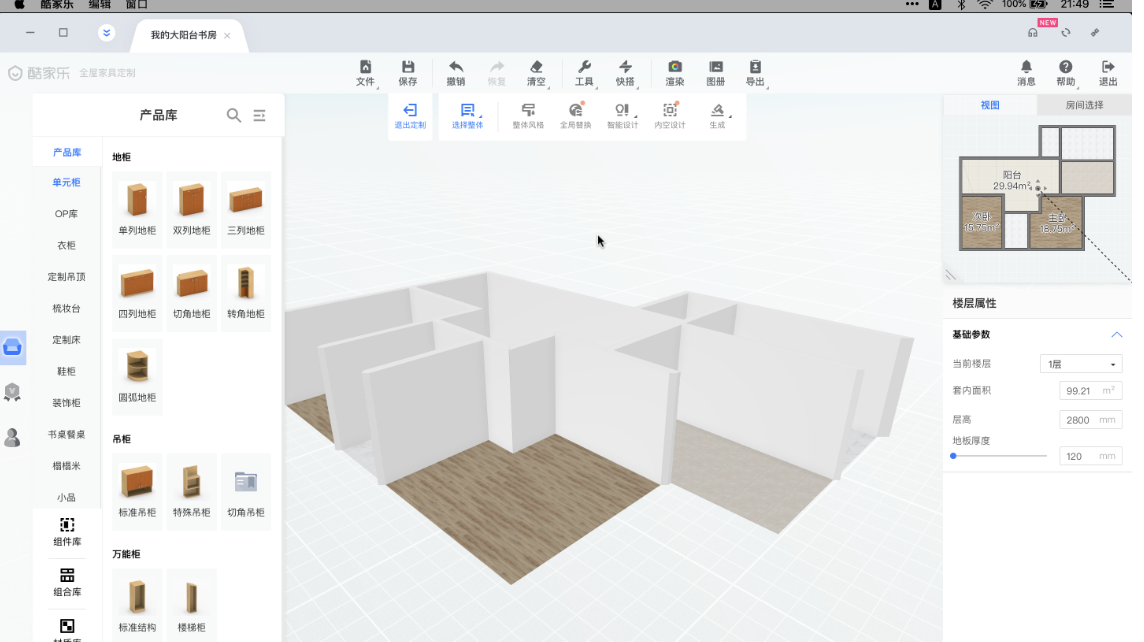Select the 衣柜 category in sidebar
Image resolution: width=1144 pixels, height=642 pixels.
click(66, 245)
